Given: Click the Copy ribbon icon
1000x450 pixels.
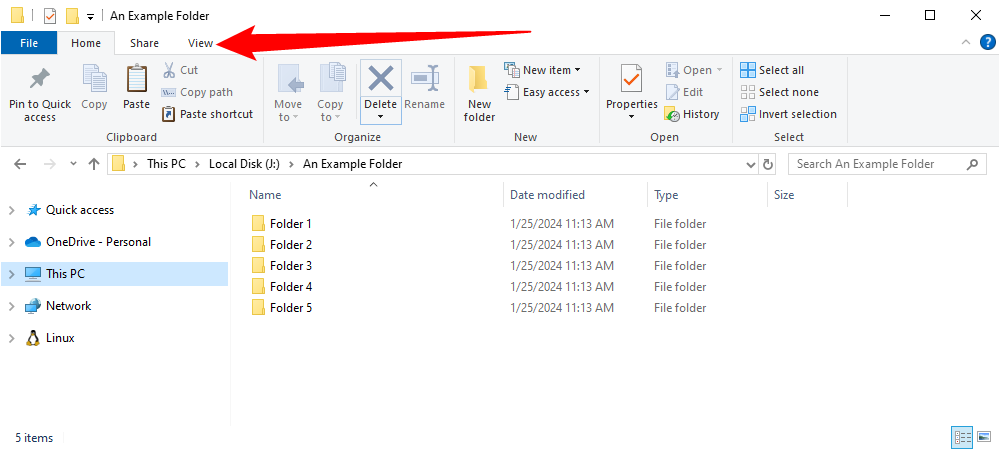Looking at the screenshot, I should click(x=94, y=79).
